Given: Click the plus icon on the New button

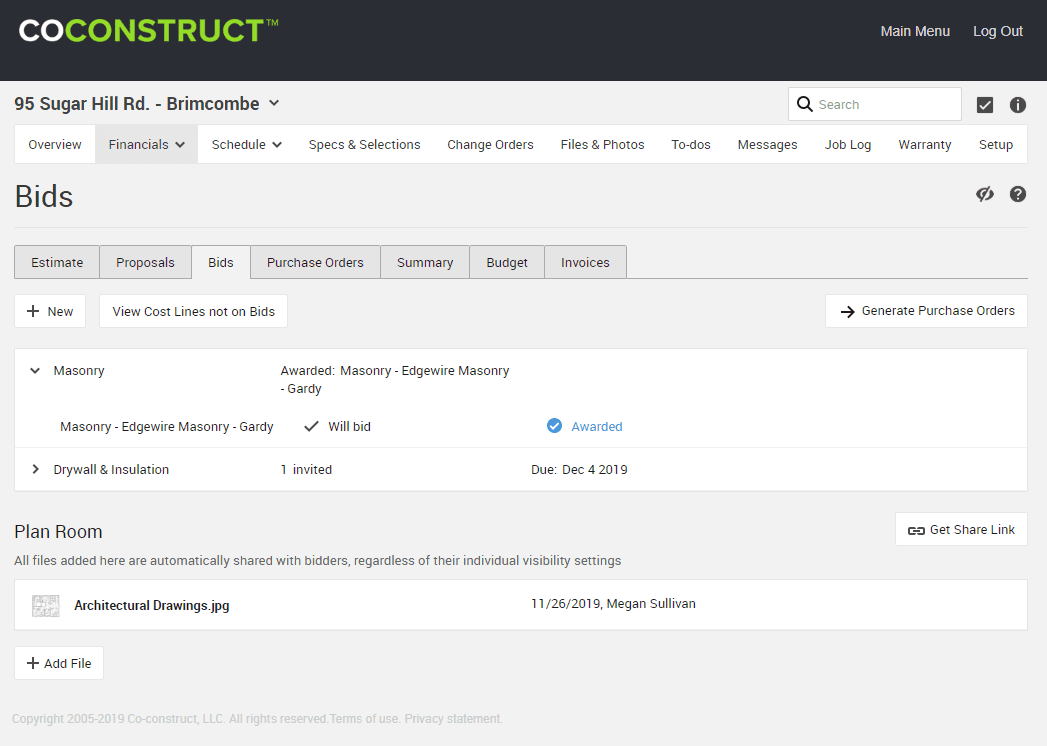Looking at the screenshot, I should (x=35, y=311).
